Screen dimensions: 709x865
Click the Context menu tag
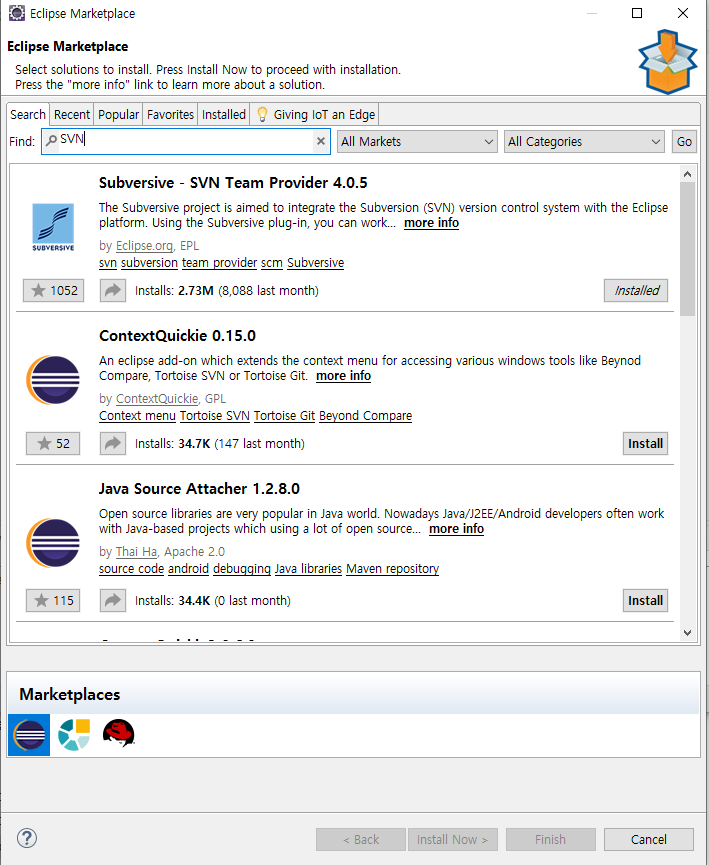(x=137, y=415)
